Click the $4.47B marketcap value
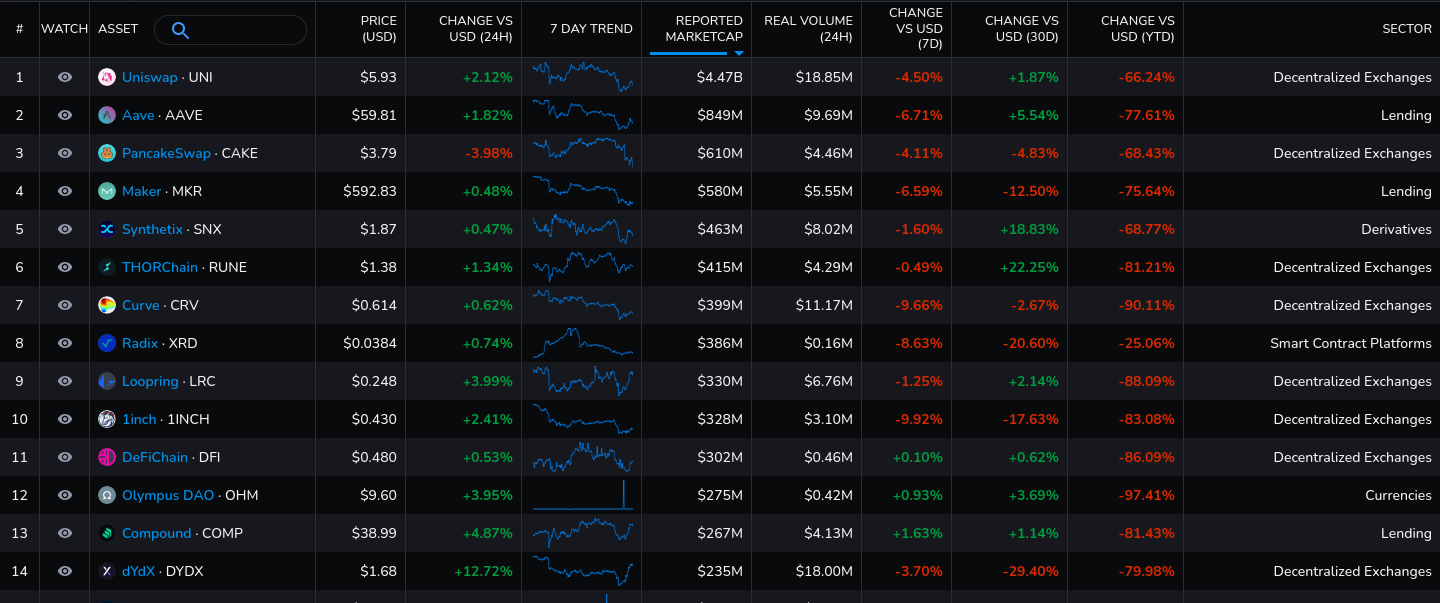This screenshot has height=603, width=1440. click(720, 77)
